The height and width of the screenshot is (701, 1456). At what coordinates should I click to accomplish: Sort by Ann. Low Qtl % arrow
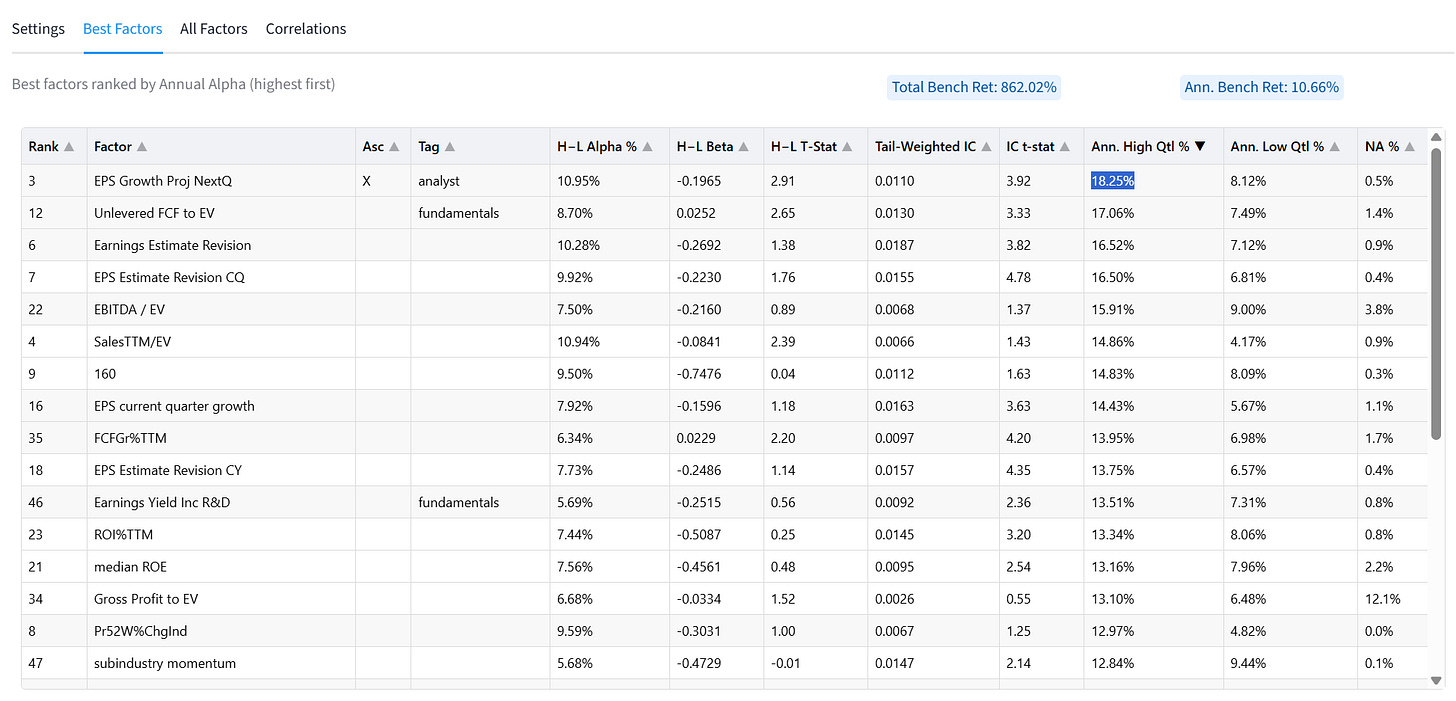click(x=1334, y=147)
